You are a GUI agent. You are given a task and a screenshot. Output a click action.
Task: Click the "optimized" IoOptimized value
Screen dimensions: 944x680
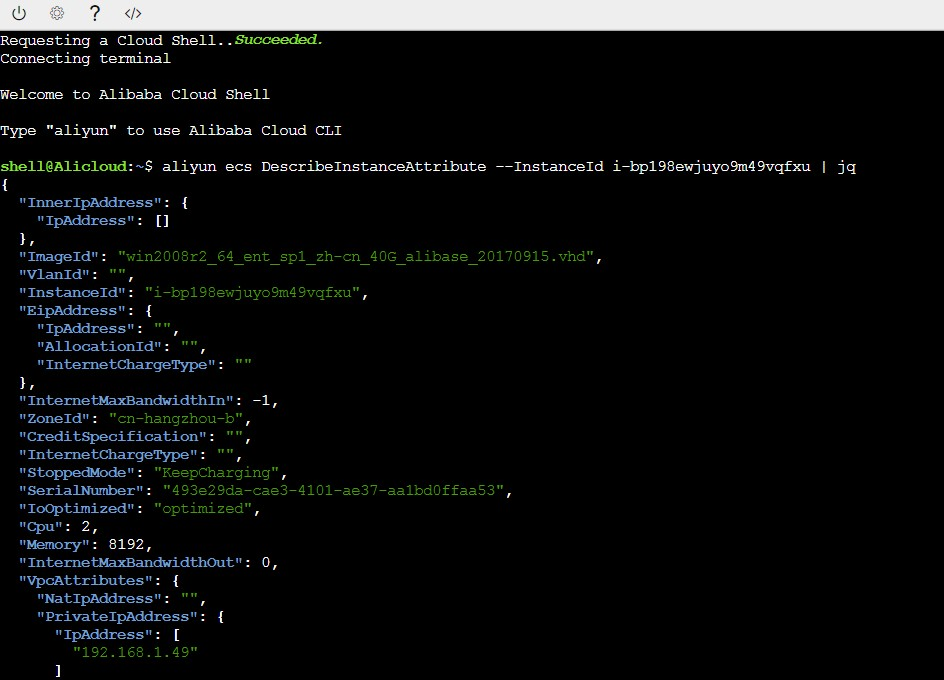coord(203,508)
